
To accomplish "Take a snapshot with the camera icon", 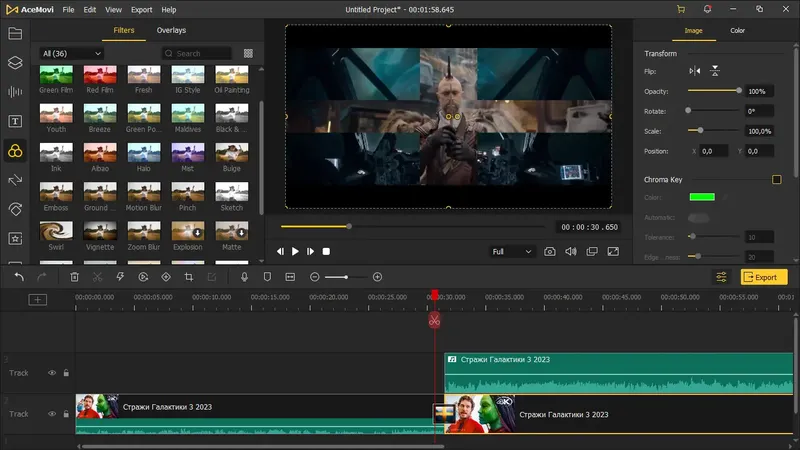I will 550,252.
